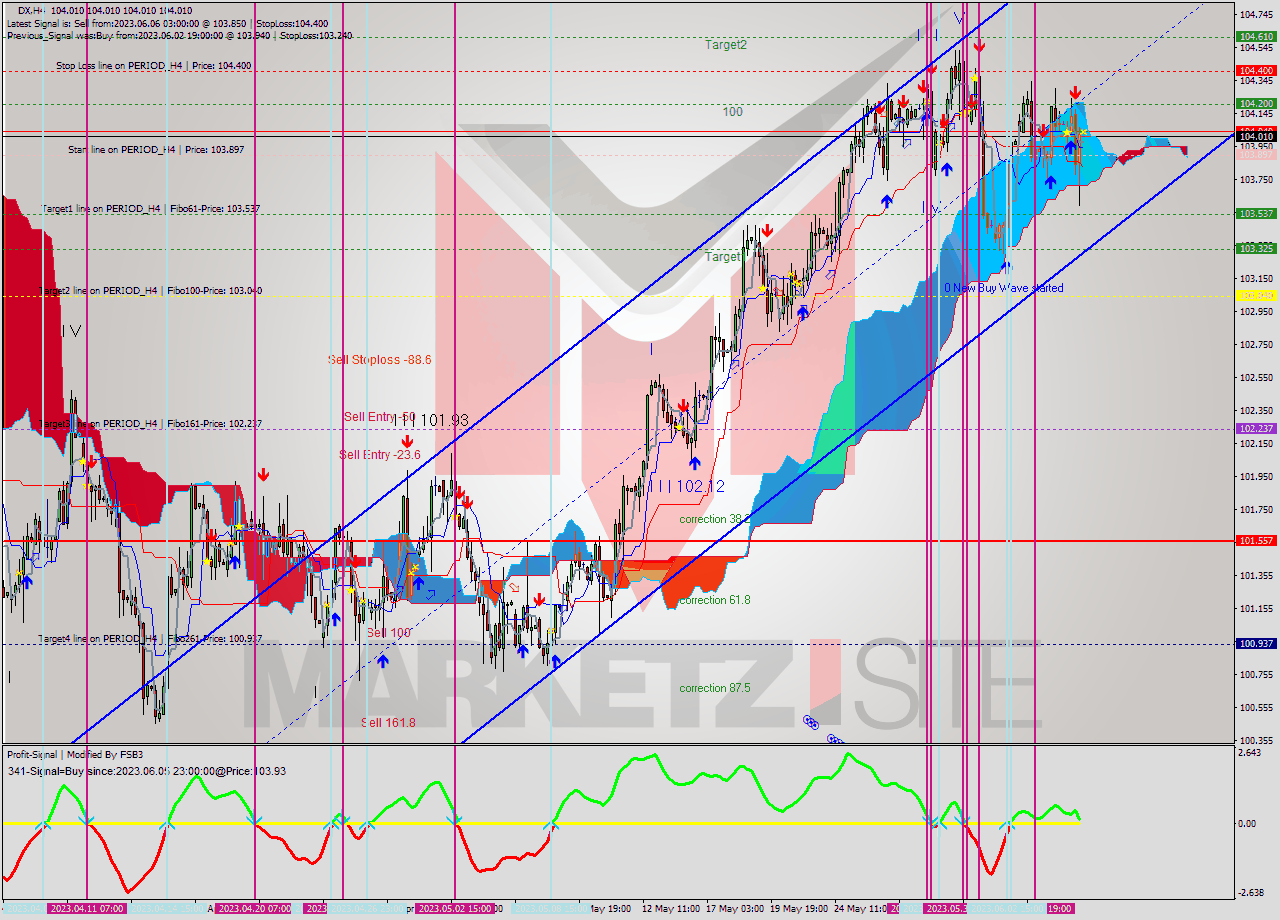Click the 104.745 price axis value

point(1256,15)
